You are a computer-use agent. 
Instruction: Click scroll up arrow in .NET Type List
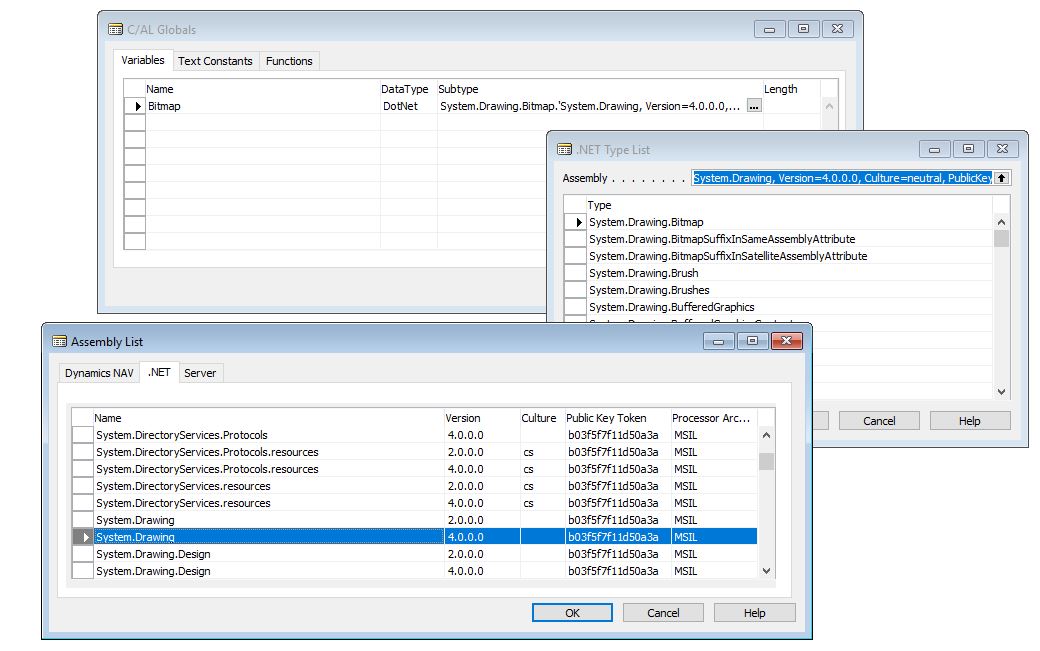click(1002, 222)
